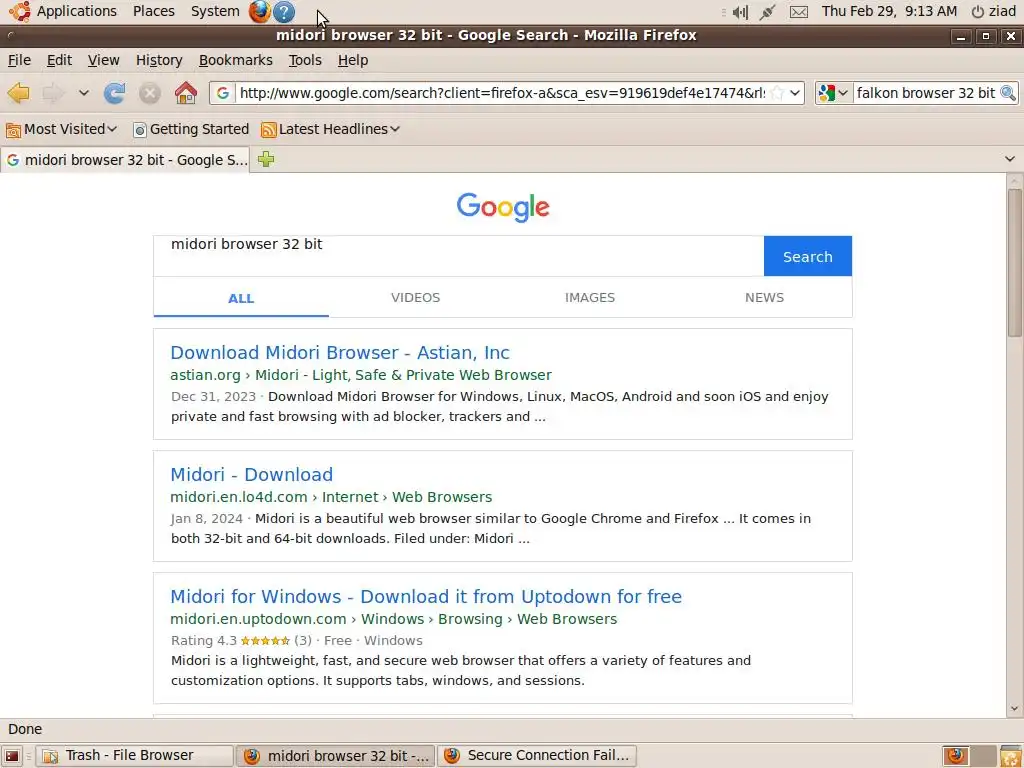Click the Show Desktop icon
This screenshot has width=1024, height=768.
[x=12, y=756]
